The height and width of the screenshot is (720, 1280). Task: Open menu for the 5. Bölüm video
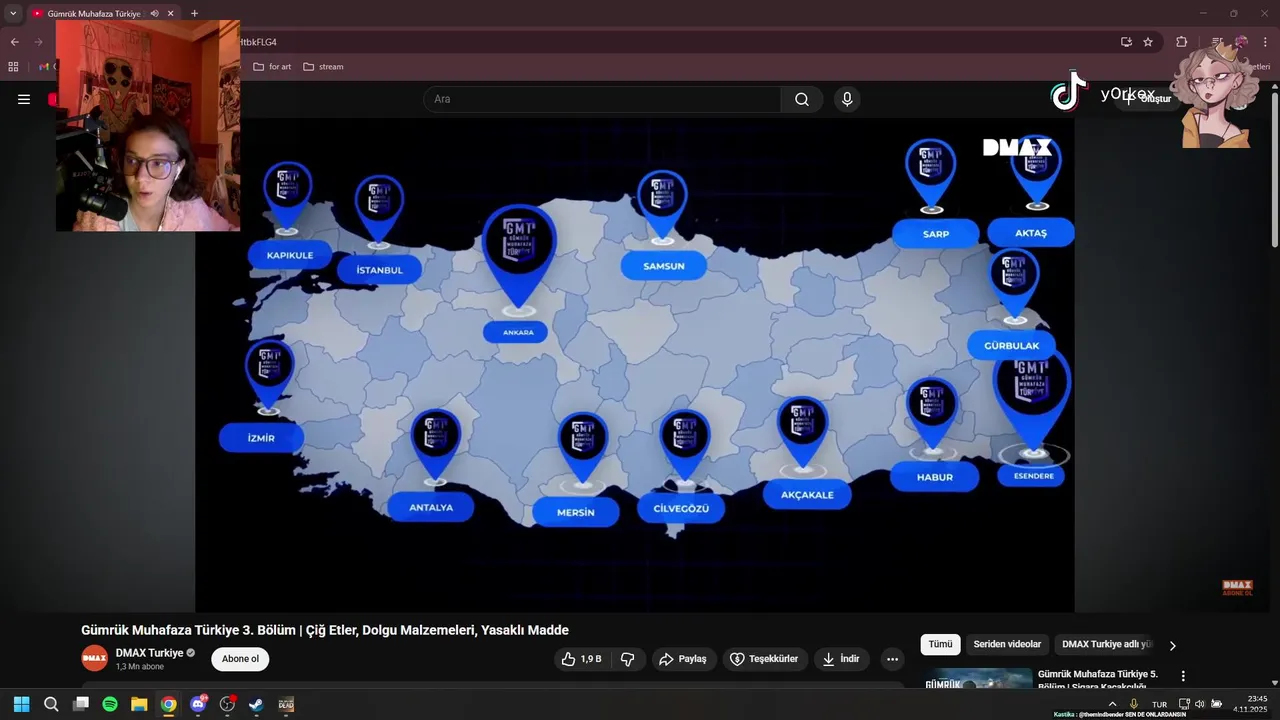(1183, 676)
